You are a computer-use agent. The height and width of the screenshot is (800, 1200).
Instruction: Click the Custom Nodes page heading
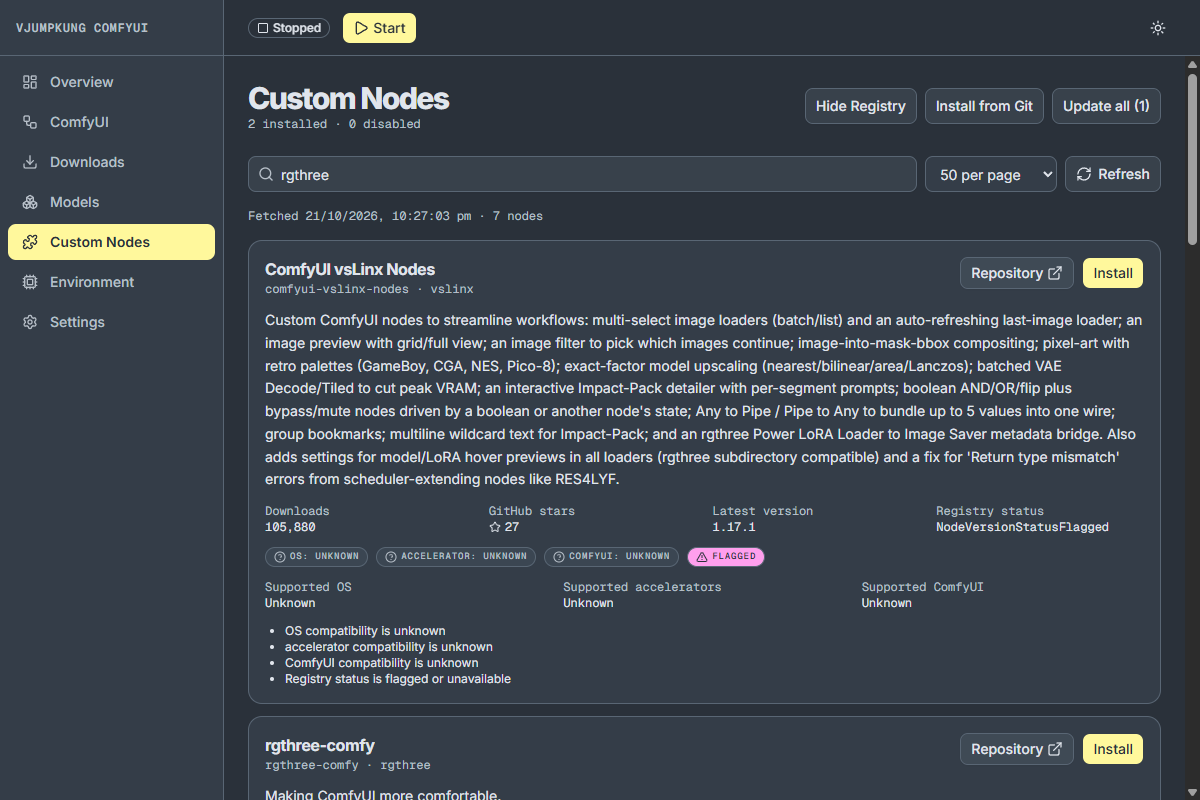348,98
